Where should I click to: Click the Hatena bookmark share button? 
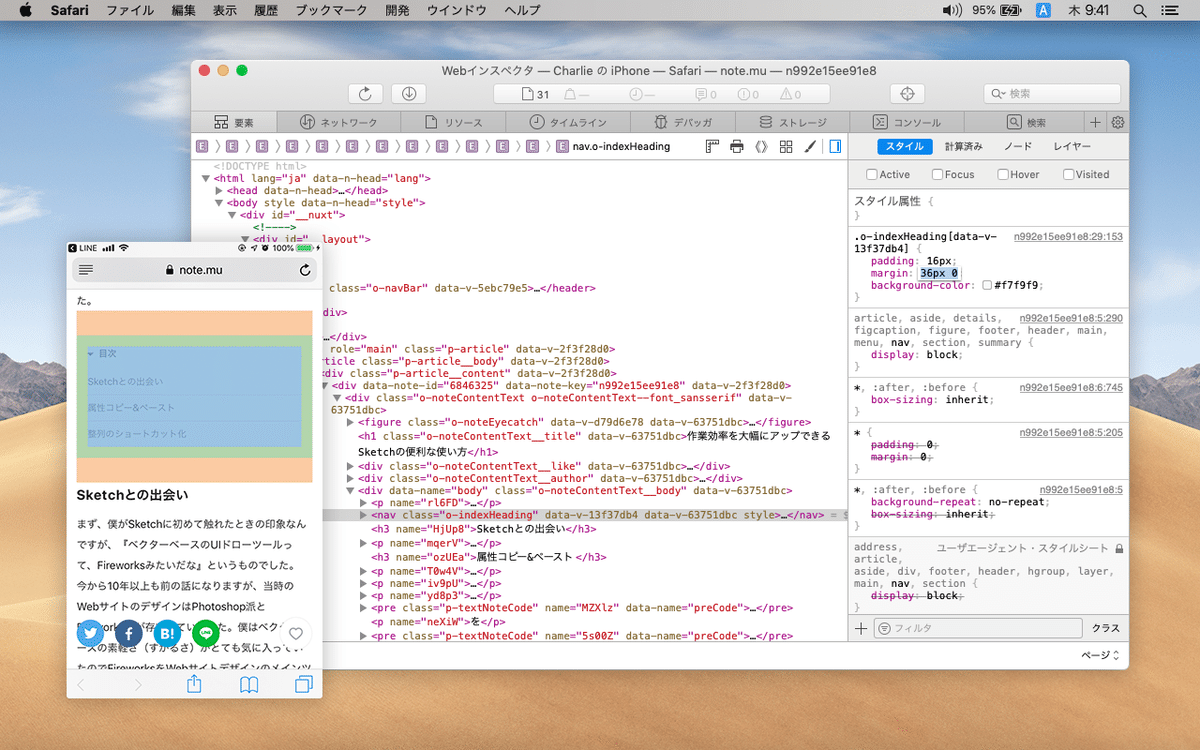click(167, 633)
